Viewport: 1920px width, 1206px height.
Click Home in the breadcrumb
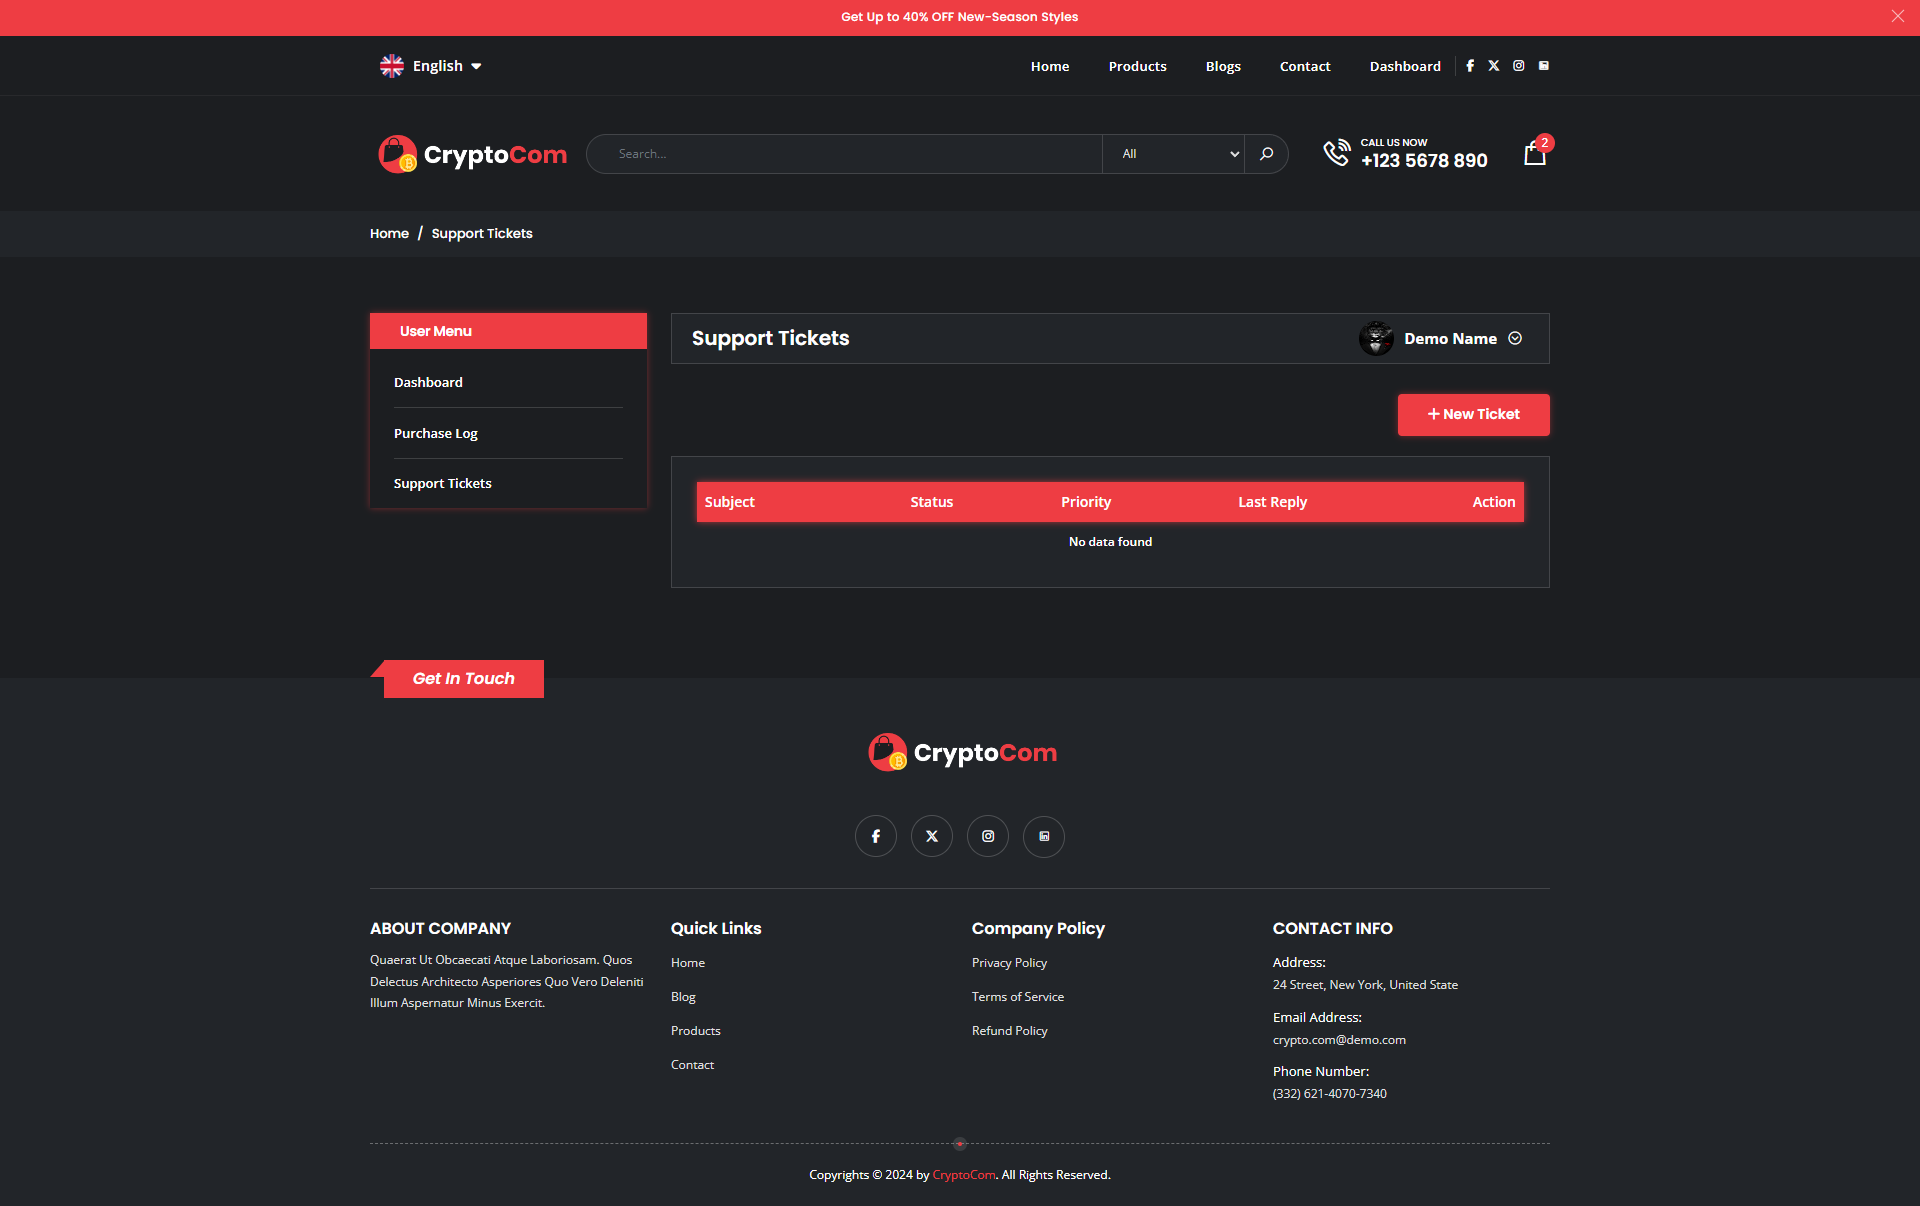tap(389, 234)
